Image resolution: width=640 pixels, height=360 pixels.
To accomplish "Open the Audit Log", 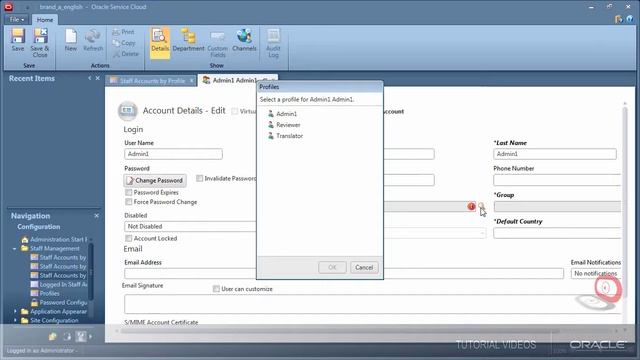I will pyautogui.click(x=273, y=43).
